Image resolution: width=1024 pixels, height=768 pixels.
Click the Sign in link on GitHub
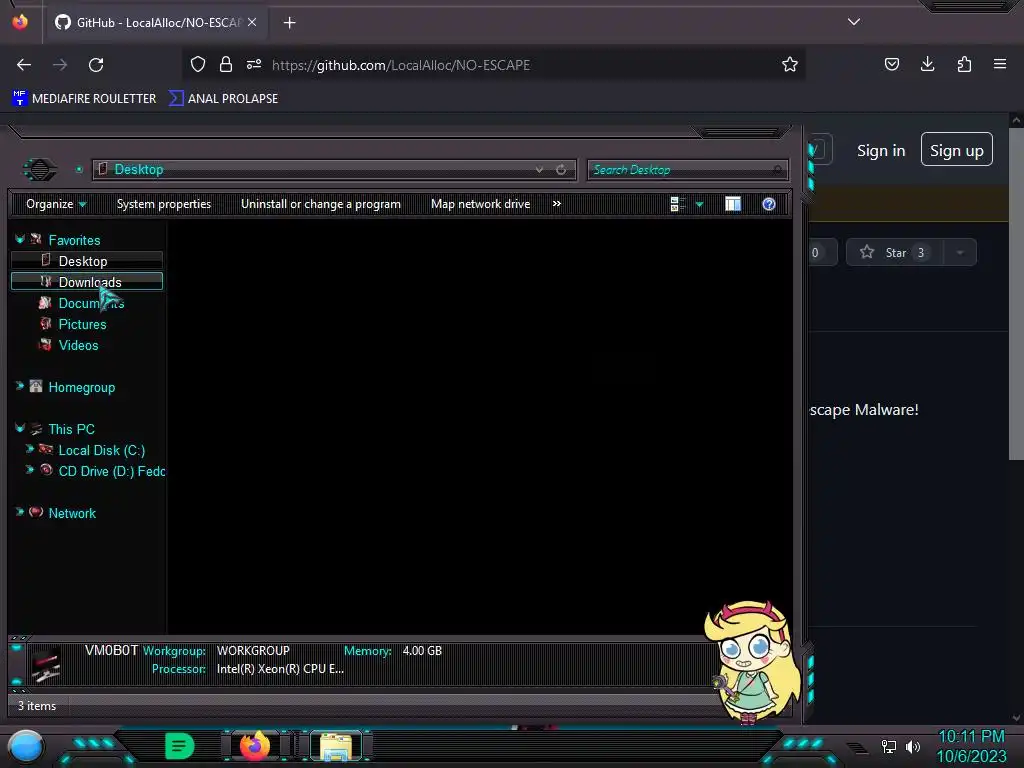coord(881,151)
